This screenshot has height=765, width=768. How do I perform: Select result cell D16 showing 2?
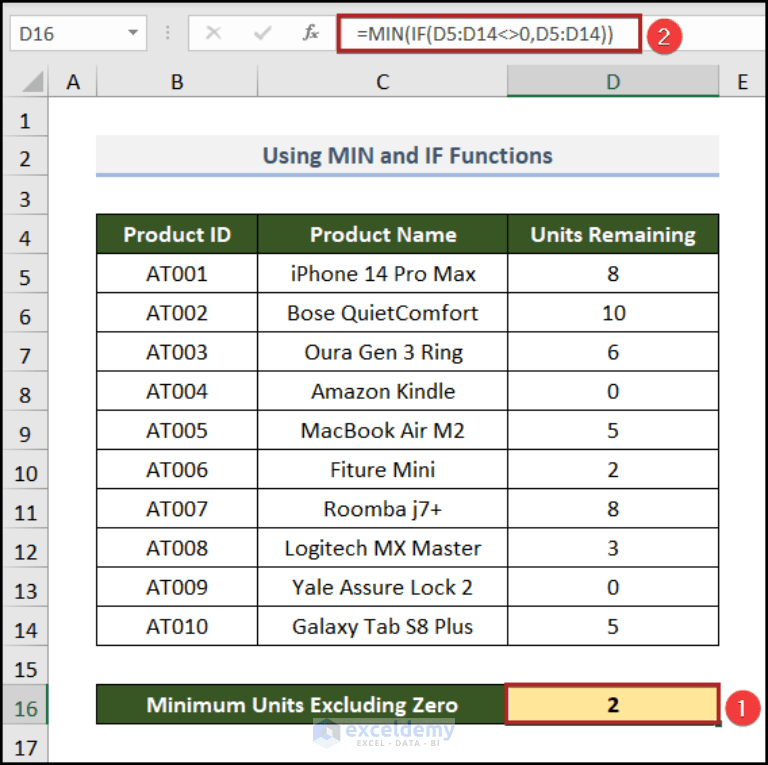(x=613, y=704)
